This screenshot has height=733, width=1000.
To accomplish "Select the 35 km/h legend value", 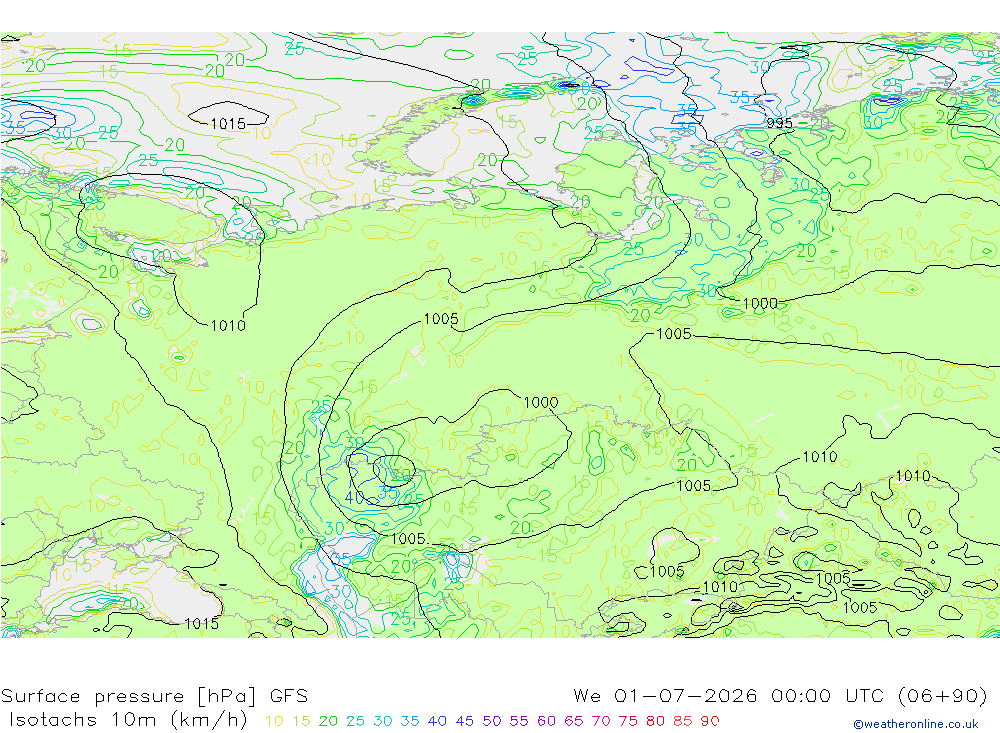I will 410,721.
